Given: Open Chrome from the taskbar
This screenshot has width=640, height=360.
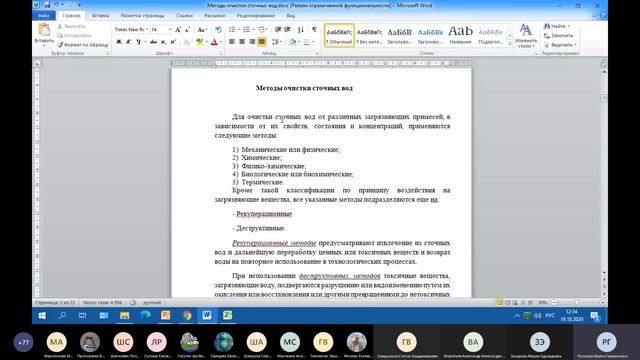Looking at the screenshot, I should pos(186,315).
